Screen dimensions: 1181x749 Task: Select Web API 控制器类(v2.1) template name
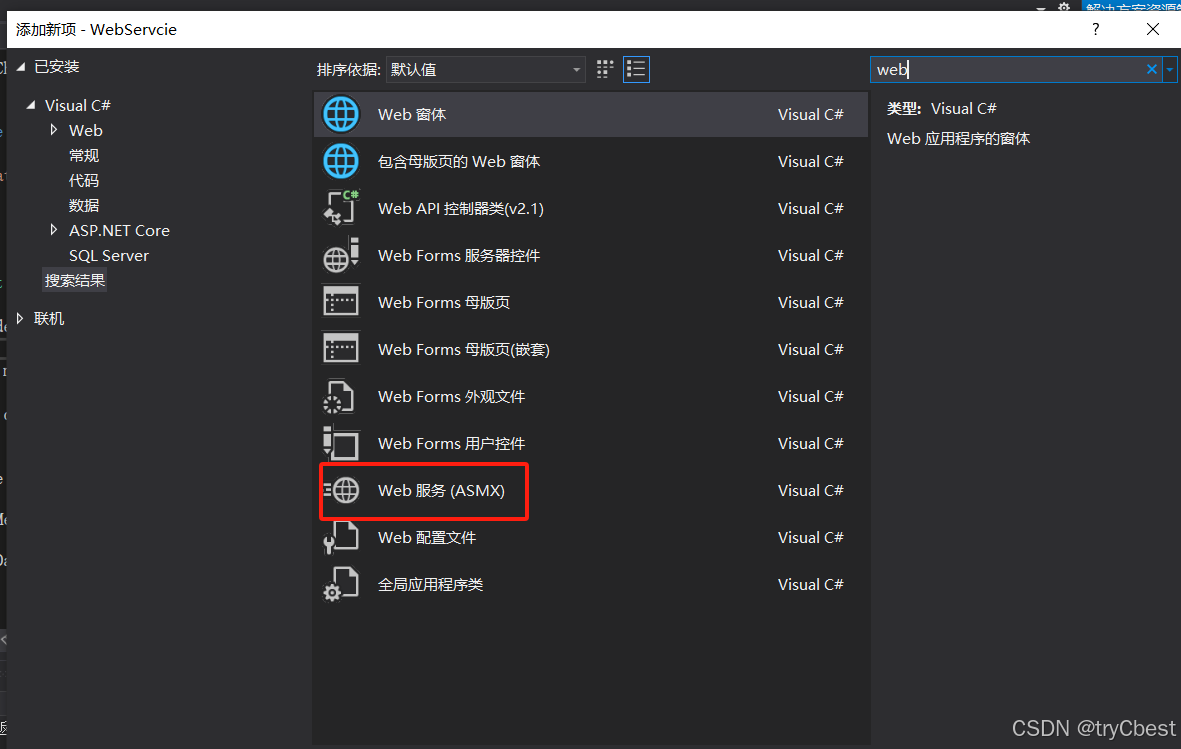click(x=461, y=208)
